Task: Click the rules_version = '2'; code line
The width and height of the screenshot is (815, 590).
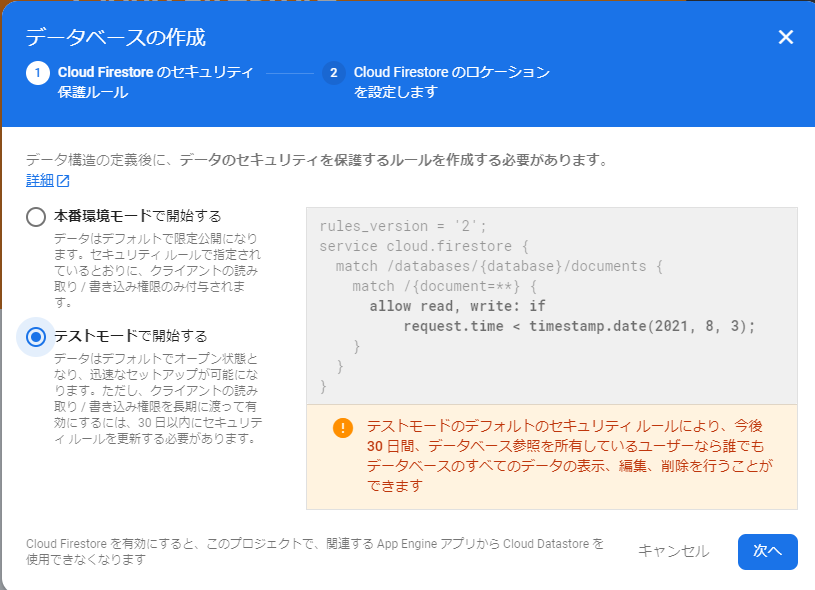Action: [403, 226]
